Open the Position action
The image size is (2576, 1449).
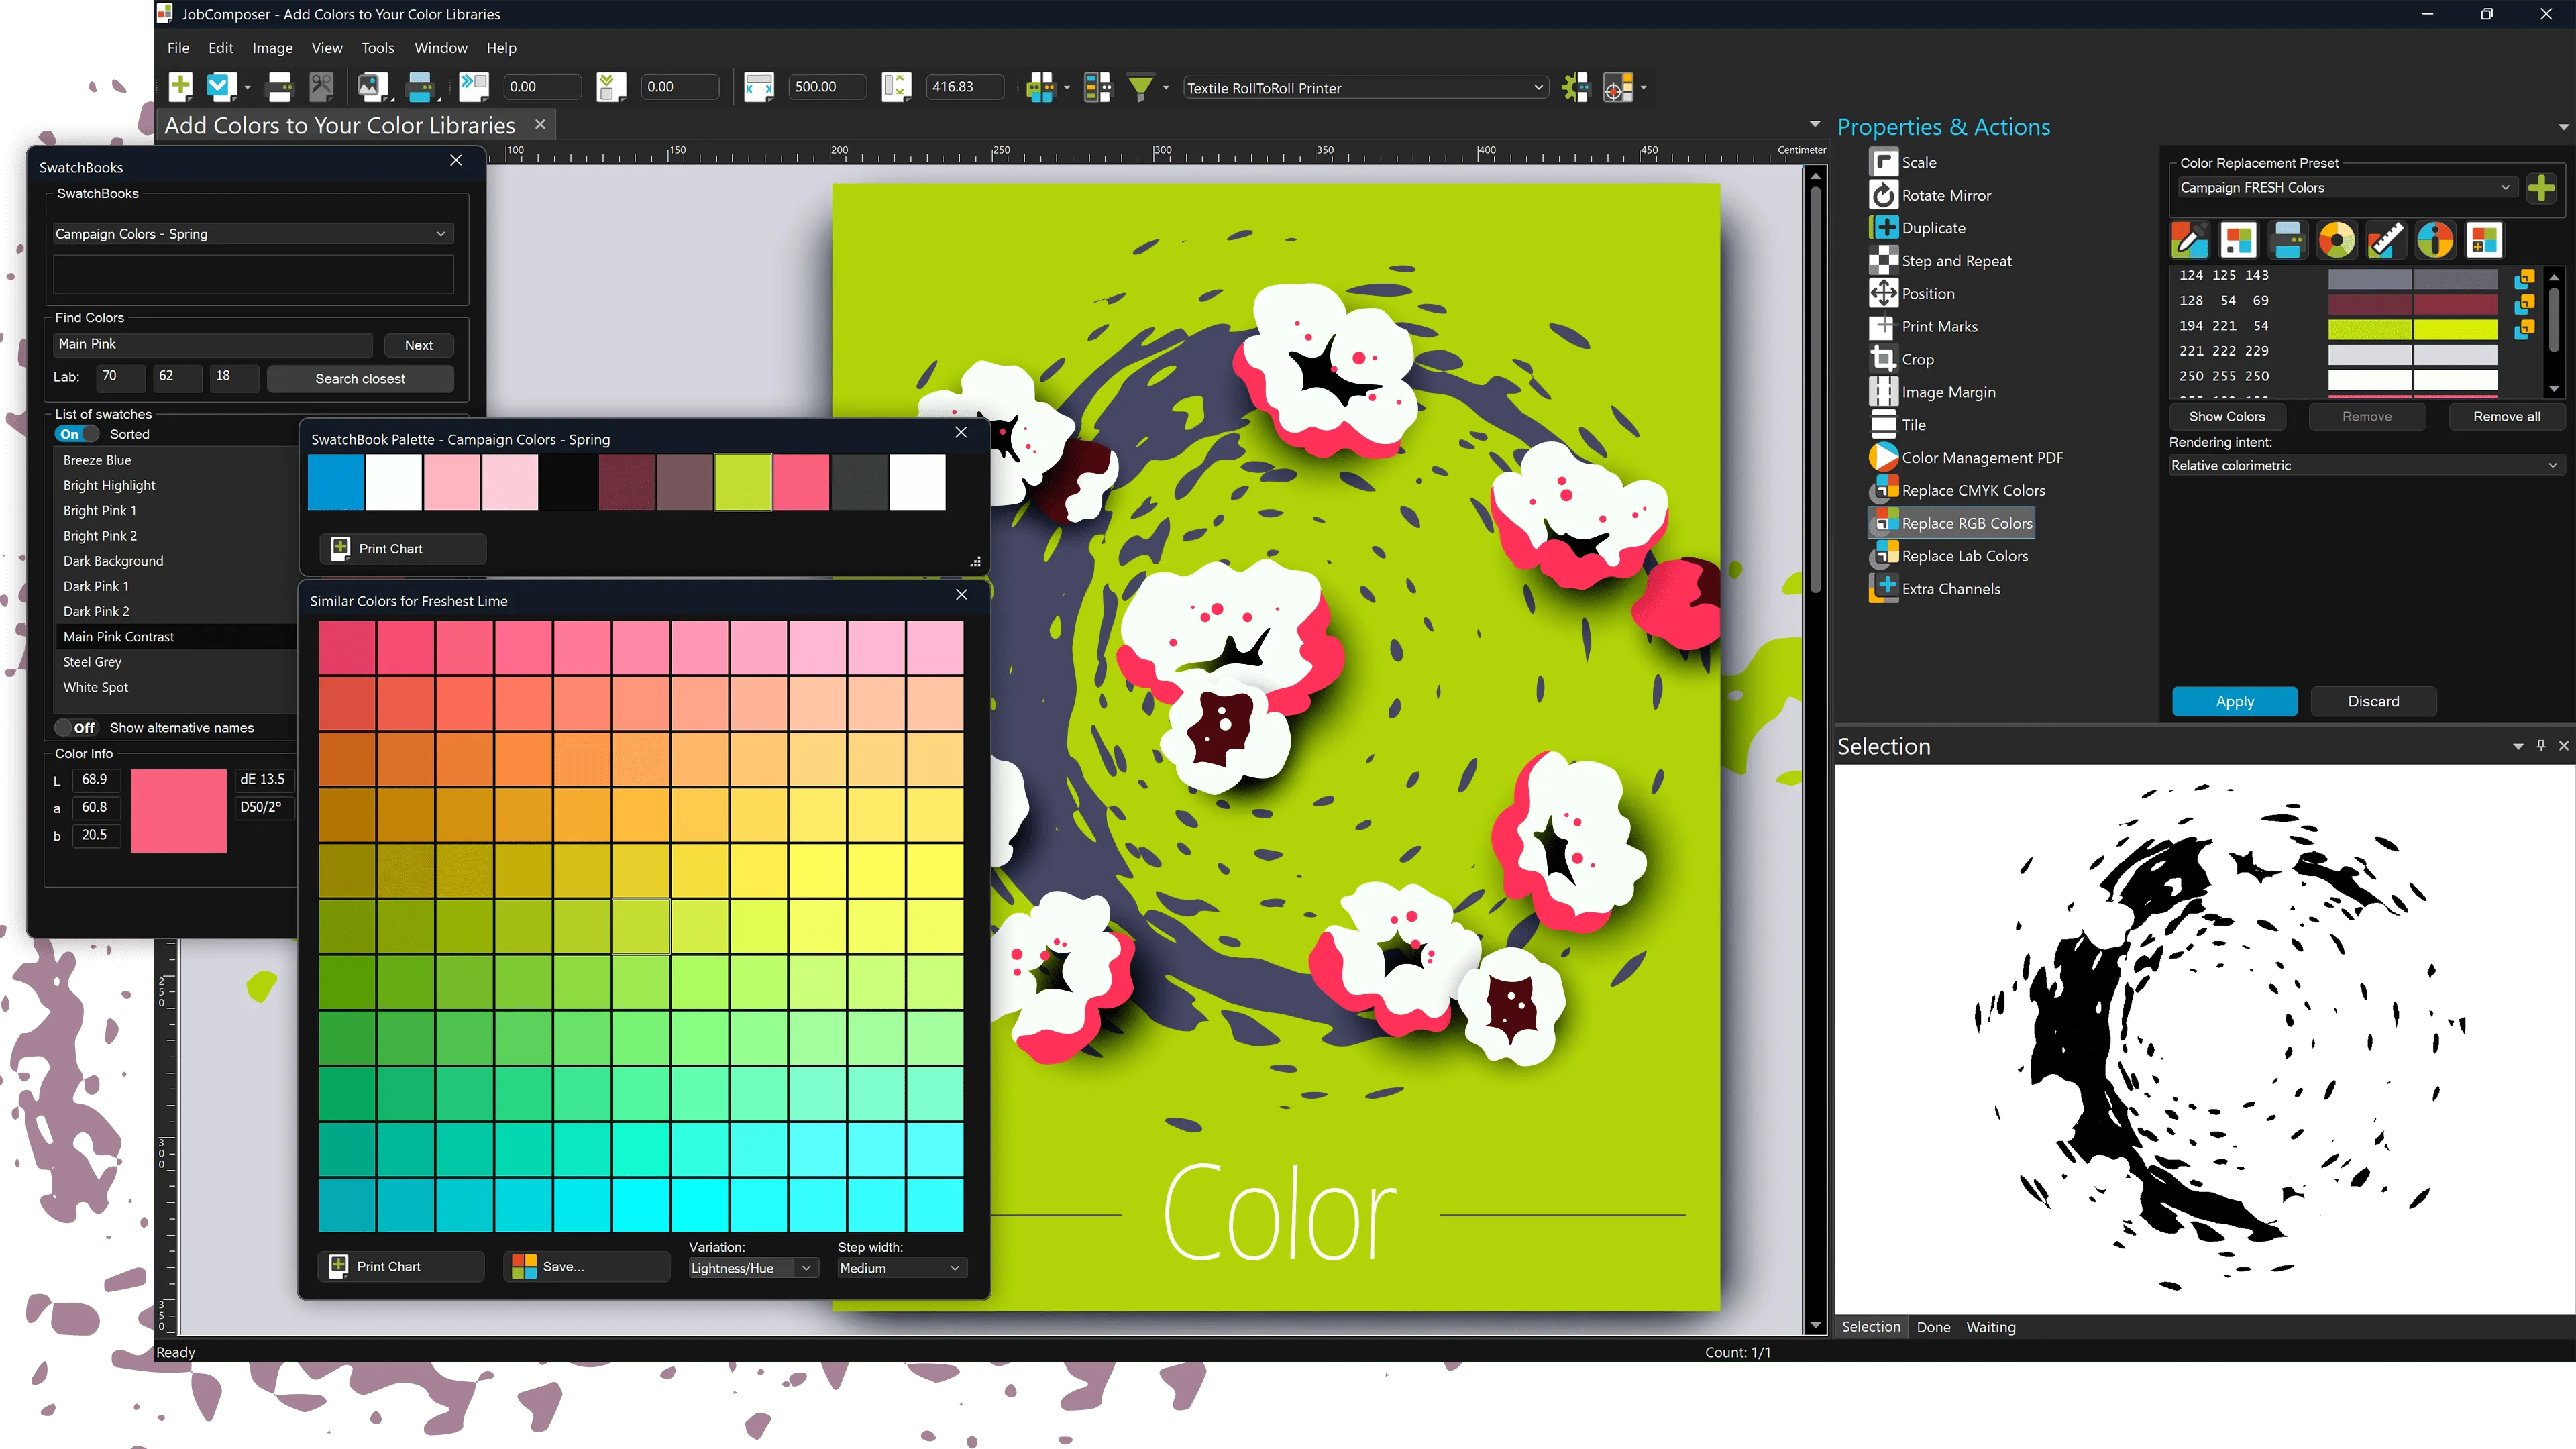click(x=1913, y=294)
